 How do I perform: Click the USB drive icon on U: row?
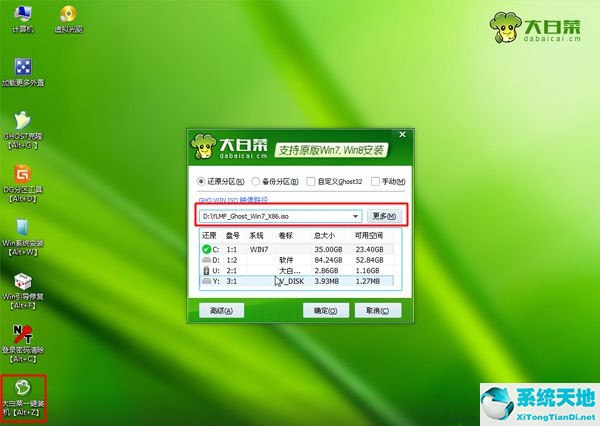click(206, 271)
